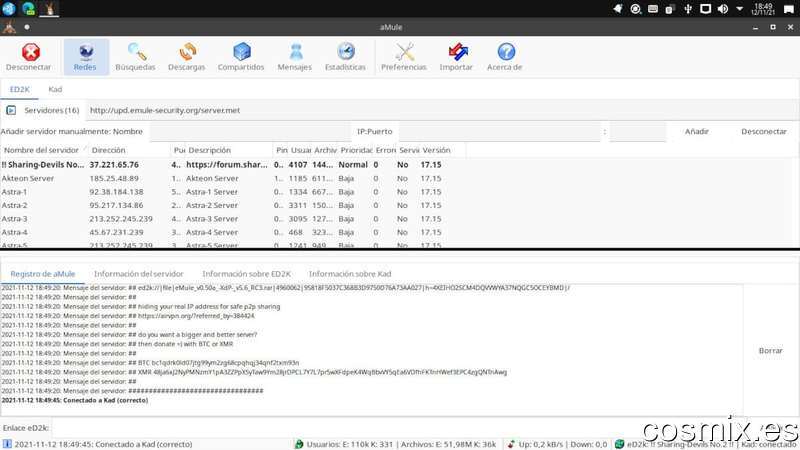Open the Estadísticas toolbar icon
800x450 pixels.
pos(345,57)
